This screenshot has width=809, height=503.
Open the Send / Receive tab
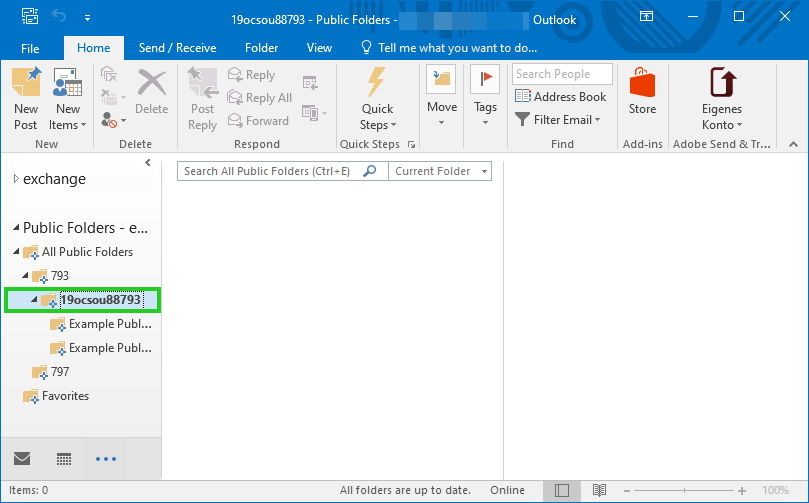point(179,47)
